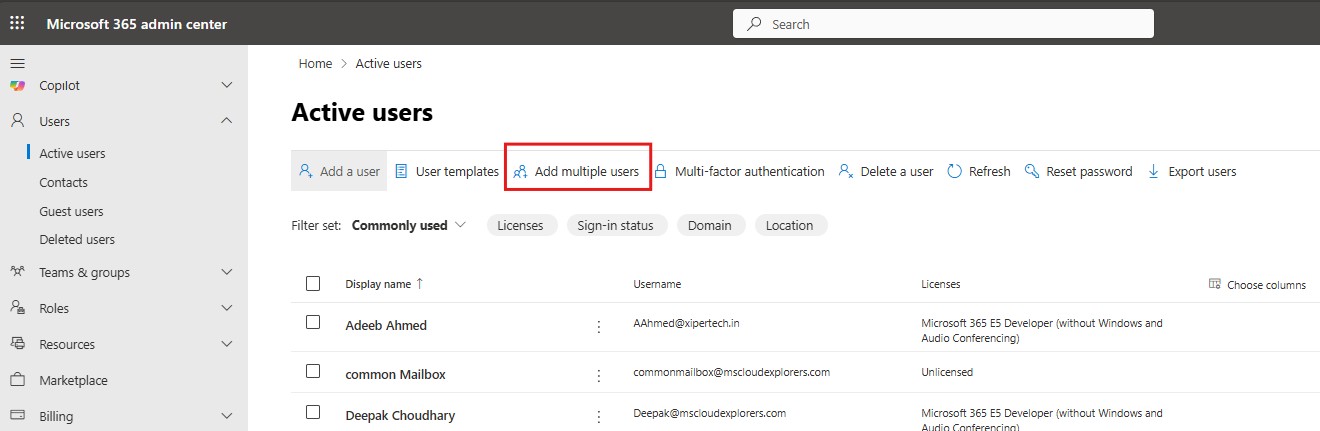Select Active users in sidebar
Screen dimensions: 1320x431
[x=72, y=153]
